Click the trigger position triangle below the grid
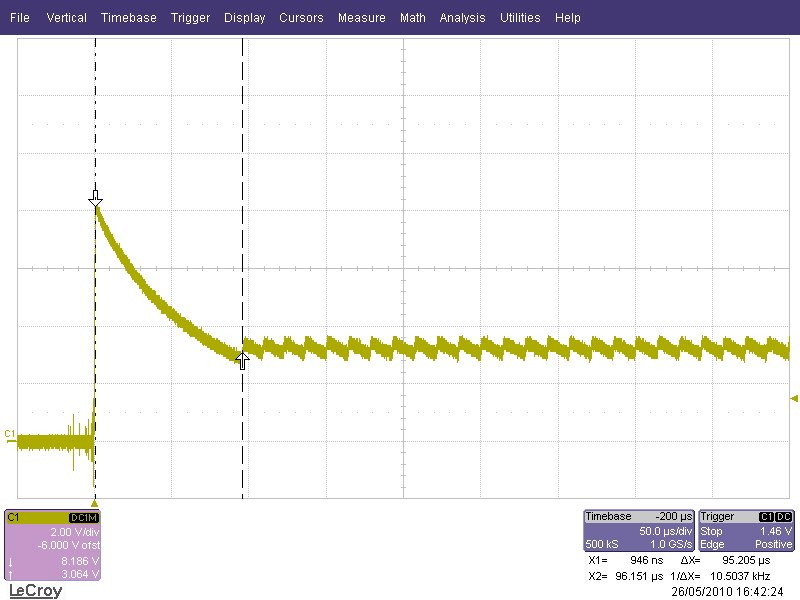800x600 pixels. (94, 504)
